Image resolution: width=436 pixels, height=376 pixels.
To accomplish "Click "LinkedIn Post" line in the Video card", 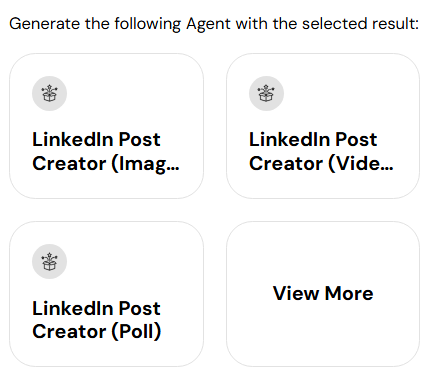I will pyautogui.click(x=313, y=139).
